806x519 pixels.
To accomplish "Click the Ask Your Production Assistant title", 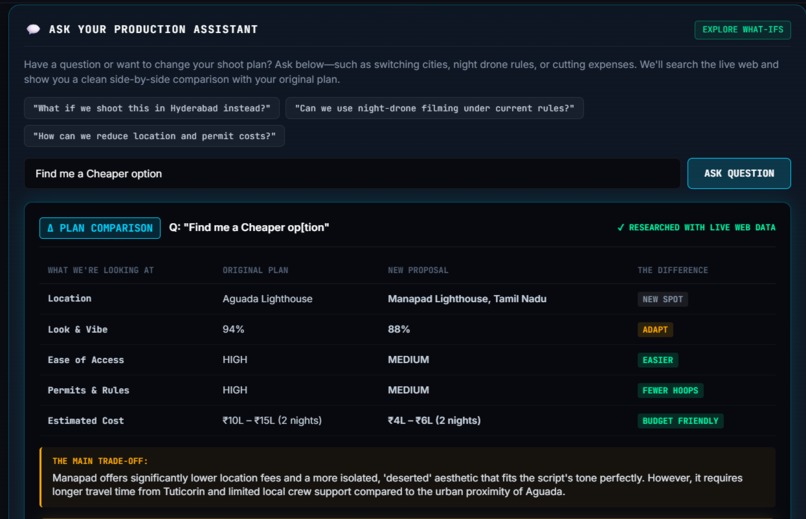I will pyautogui.click(x=153, y=29).
